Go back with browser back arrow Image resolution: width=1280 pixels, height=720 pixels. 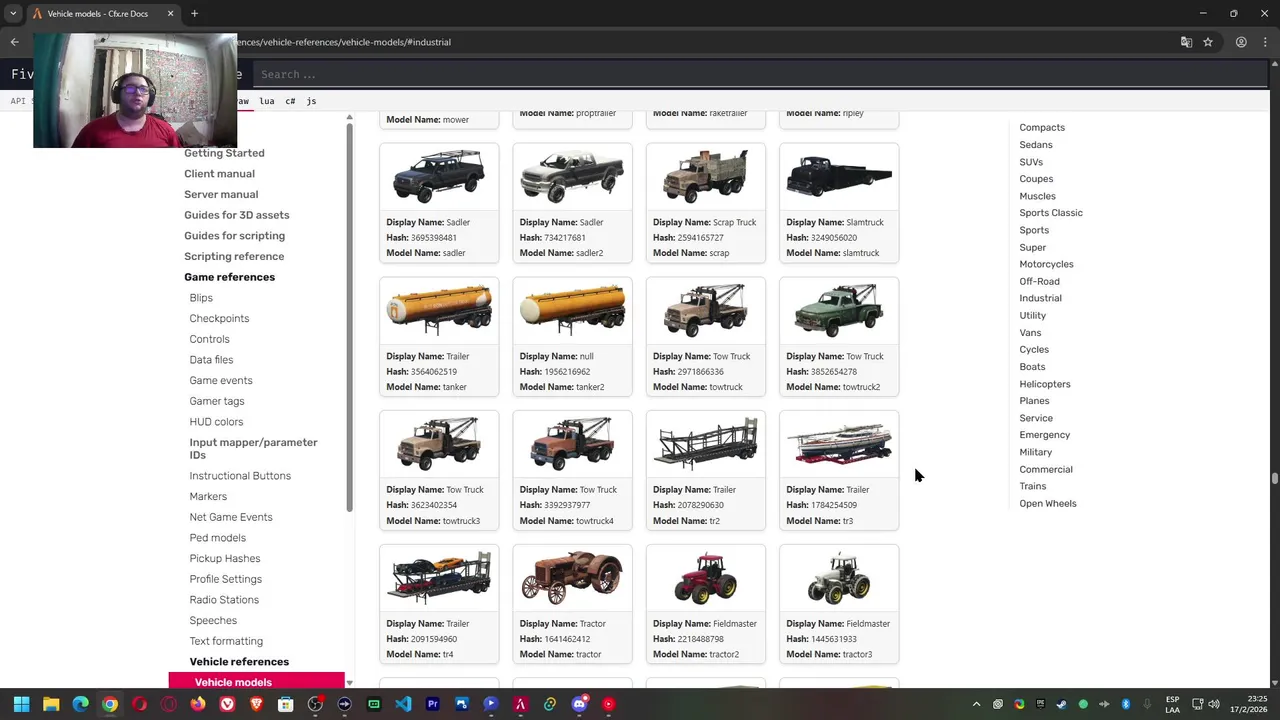14,42
